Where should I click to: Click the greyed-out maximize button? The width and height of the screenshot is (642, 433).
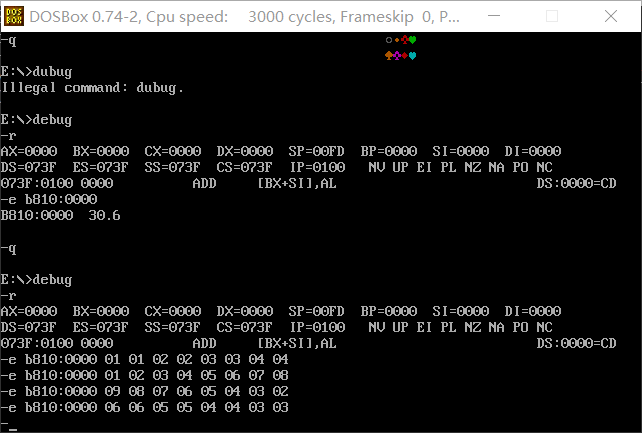[x=552, y=16]
